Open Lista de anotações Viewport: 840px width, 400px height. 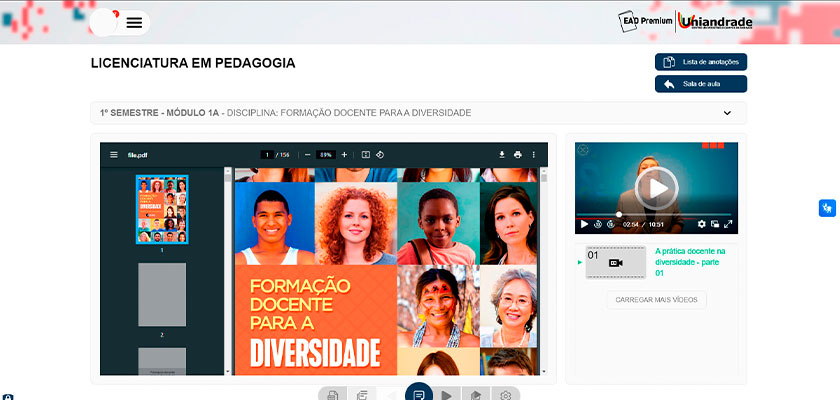tap(701, 62)
